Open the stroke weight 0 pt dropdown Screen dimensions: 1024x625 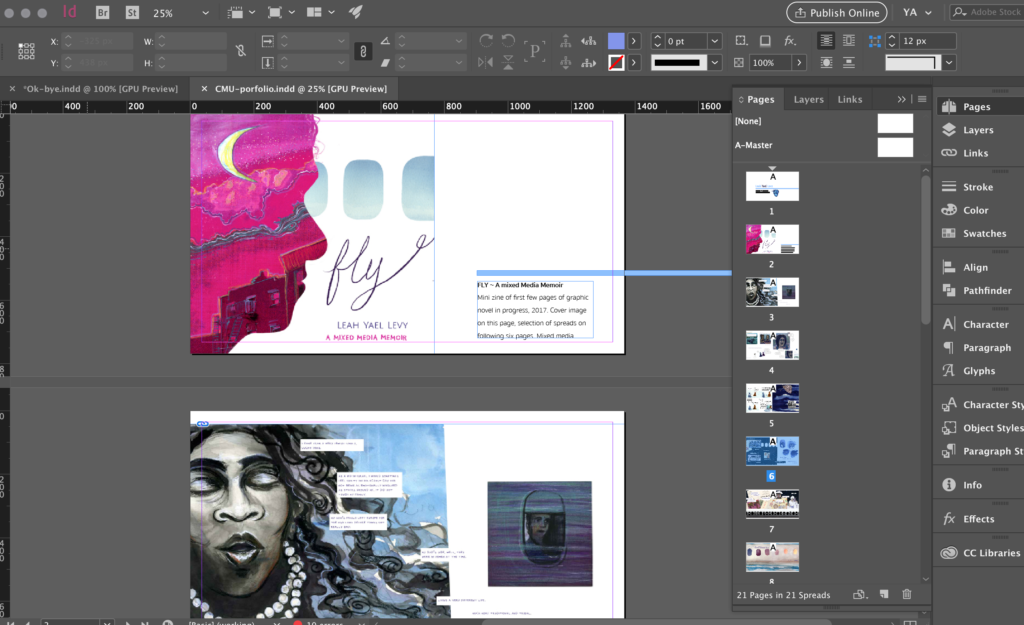pyautogui.click(x=714, y=41)
